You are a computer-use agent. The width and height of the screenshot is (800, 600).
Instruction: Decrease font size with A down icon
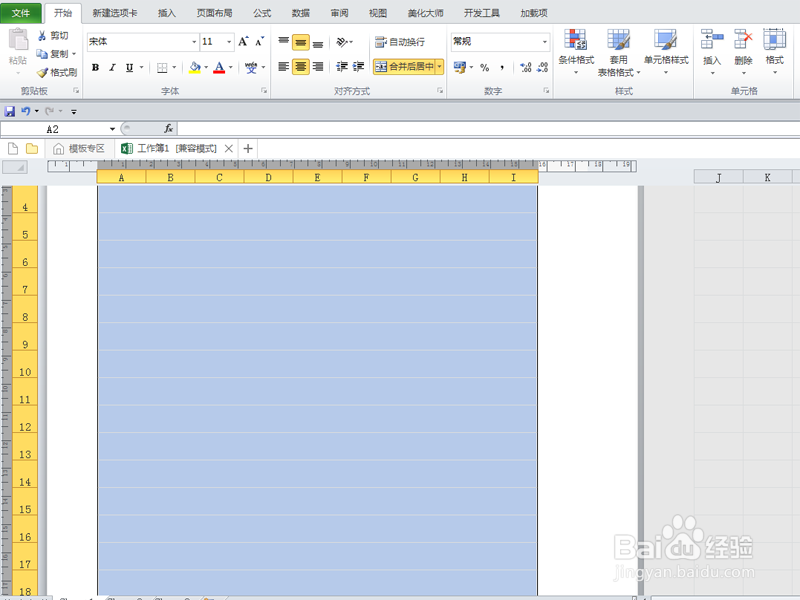tap(259, 41)
